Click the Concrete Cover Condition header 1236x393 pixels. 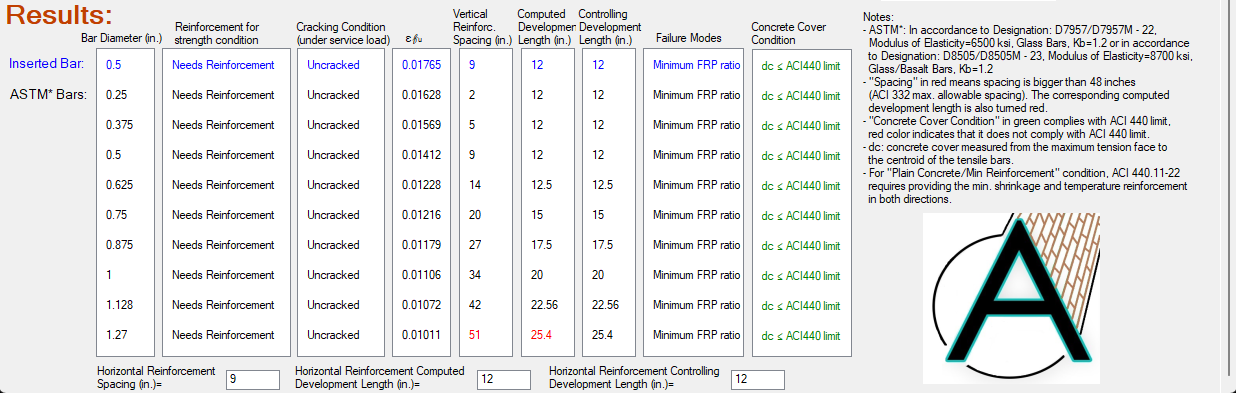coord(787,33)
